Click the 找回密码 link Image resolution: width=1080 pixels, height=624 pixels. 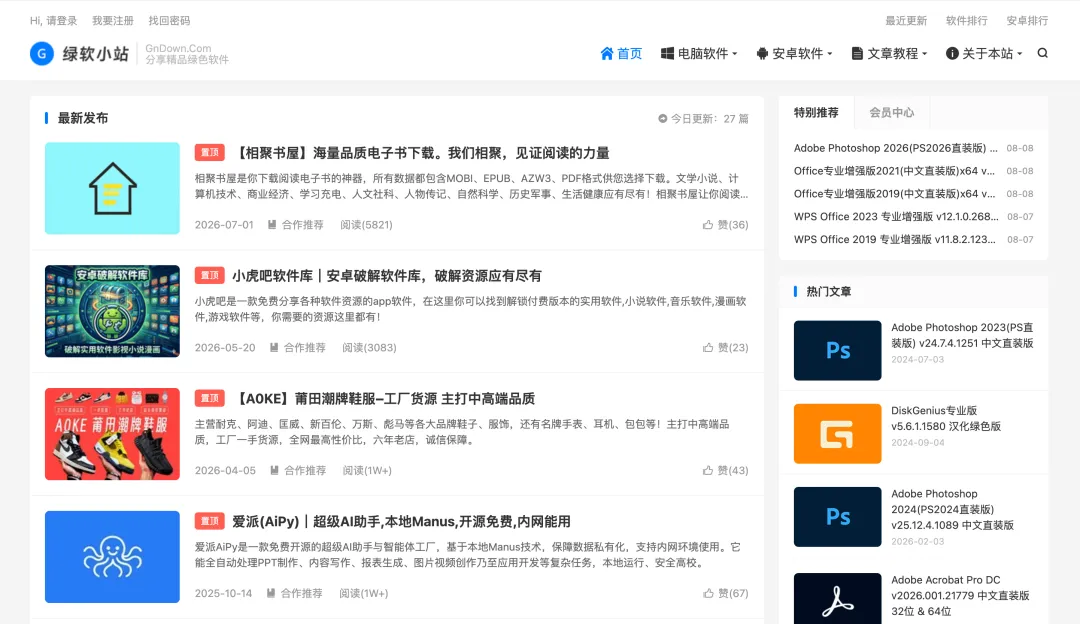coord(169,21)
